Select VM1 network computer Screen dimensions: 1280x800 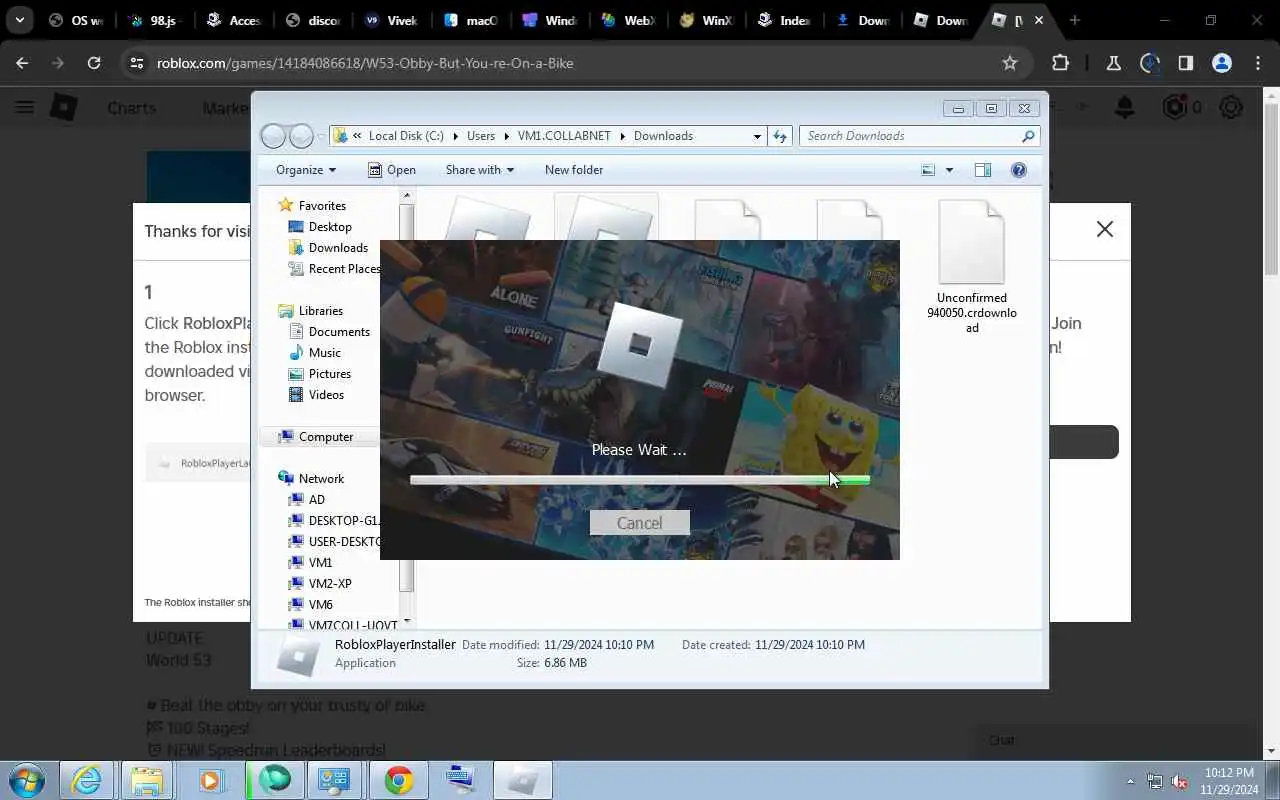[320, 563]
